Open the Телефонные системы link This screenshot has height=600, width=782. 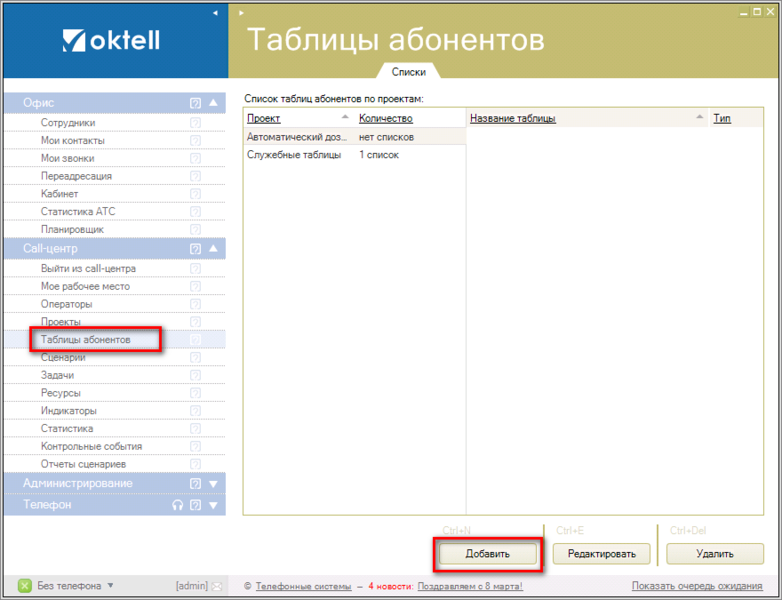(303, 587)
